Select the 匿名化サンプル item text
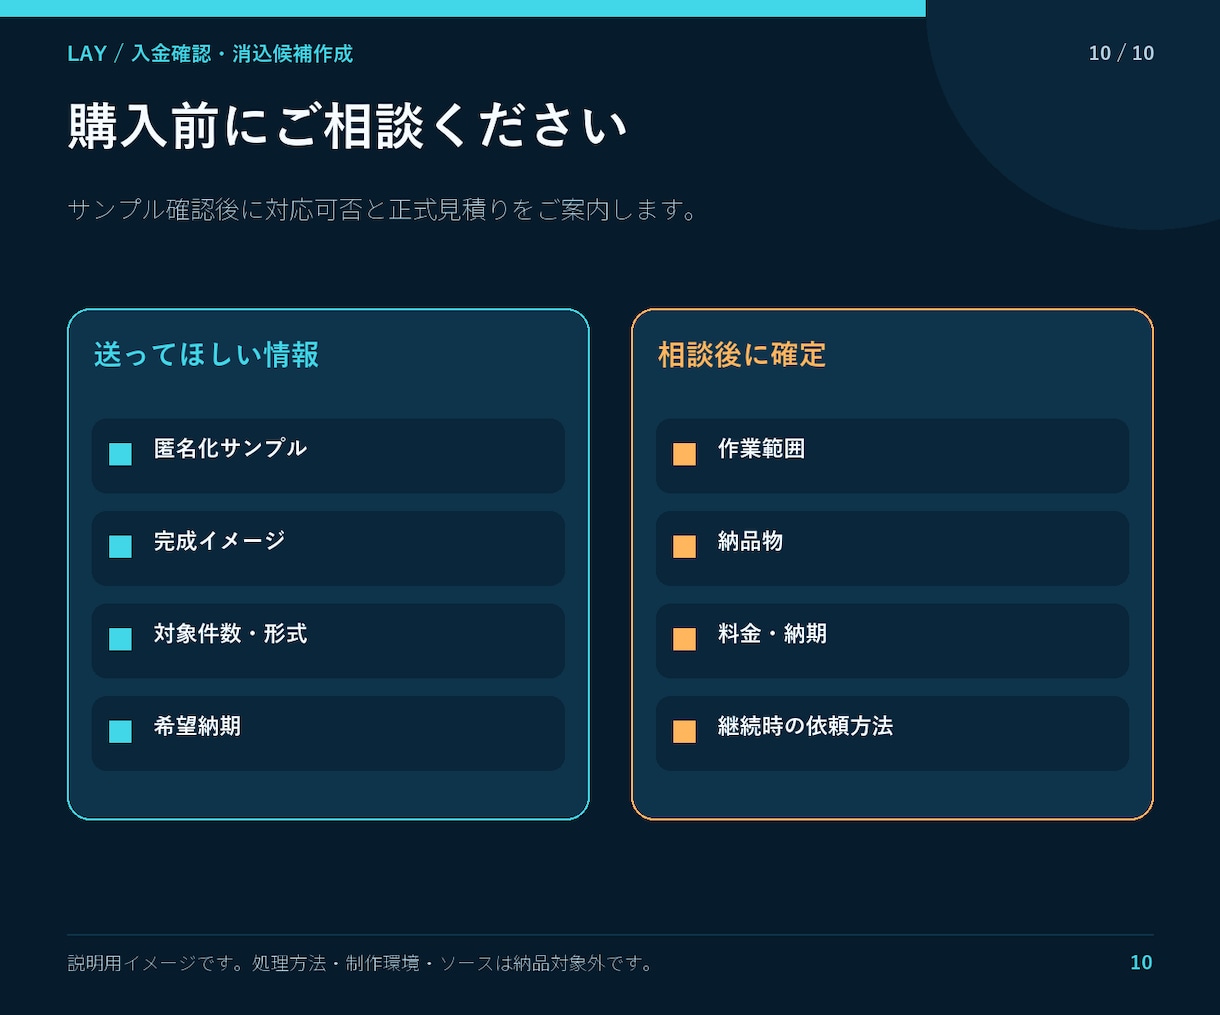Viewport: 1220px width, 1015px height. pyautogui.click(x=230, y=448)
